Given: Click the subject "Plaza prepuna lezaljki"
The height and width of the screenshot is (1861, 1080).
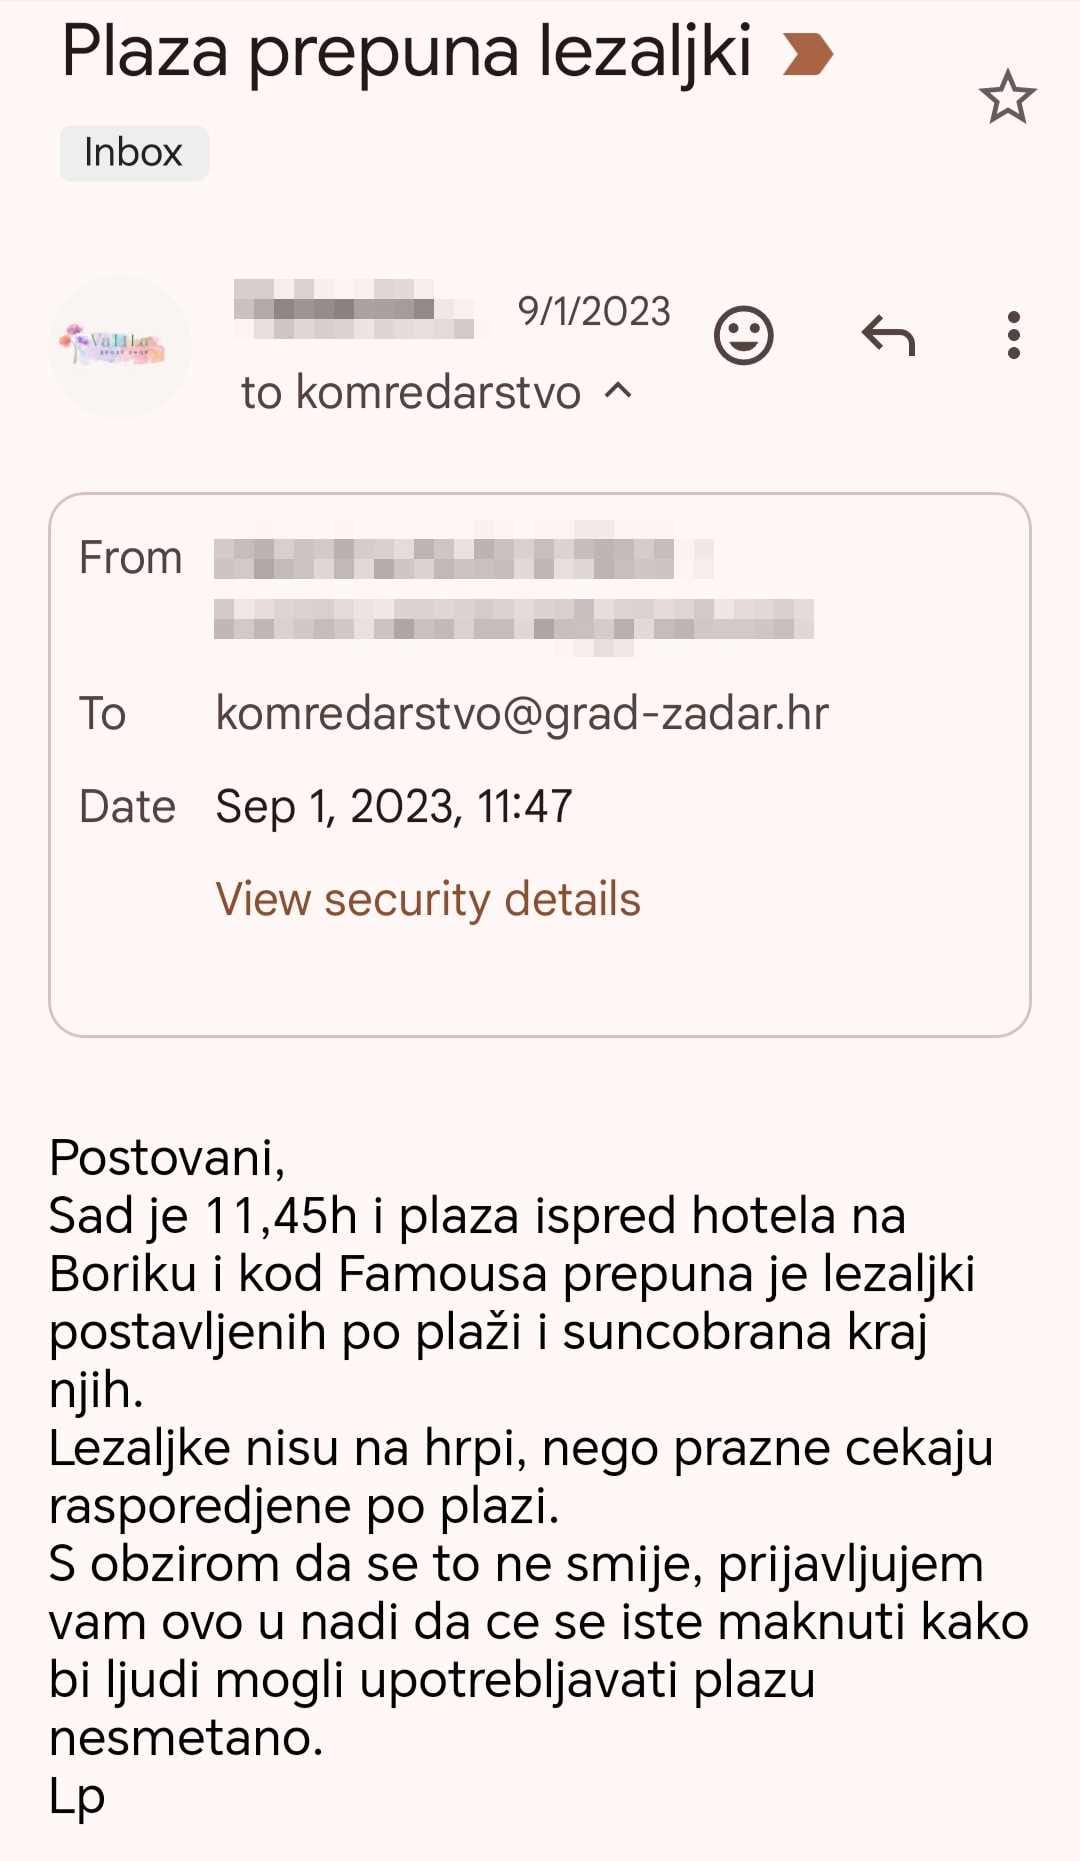Looking at the screenshot, I should pyautogui.click(x=406, y=52).
